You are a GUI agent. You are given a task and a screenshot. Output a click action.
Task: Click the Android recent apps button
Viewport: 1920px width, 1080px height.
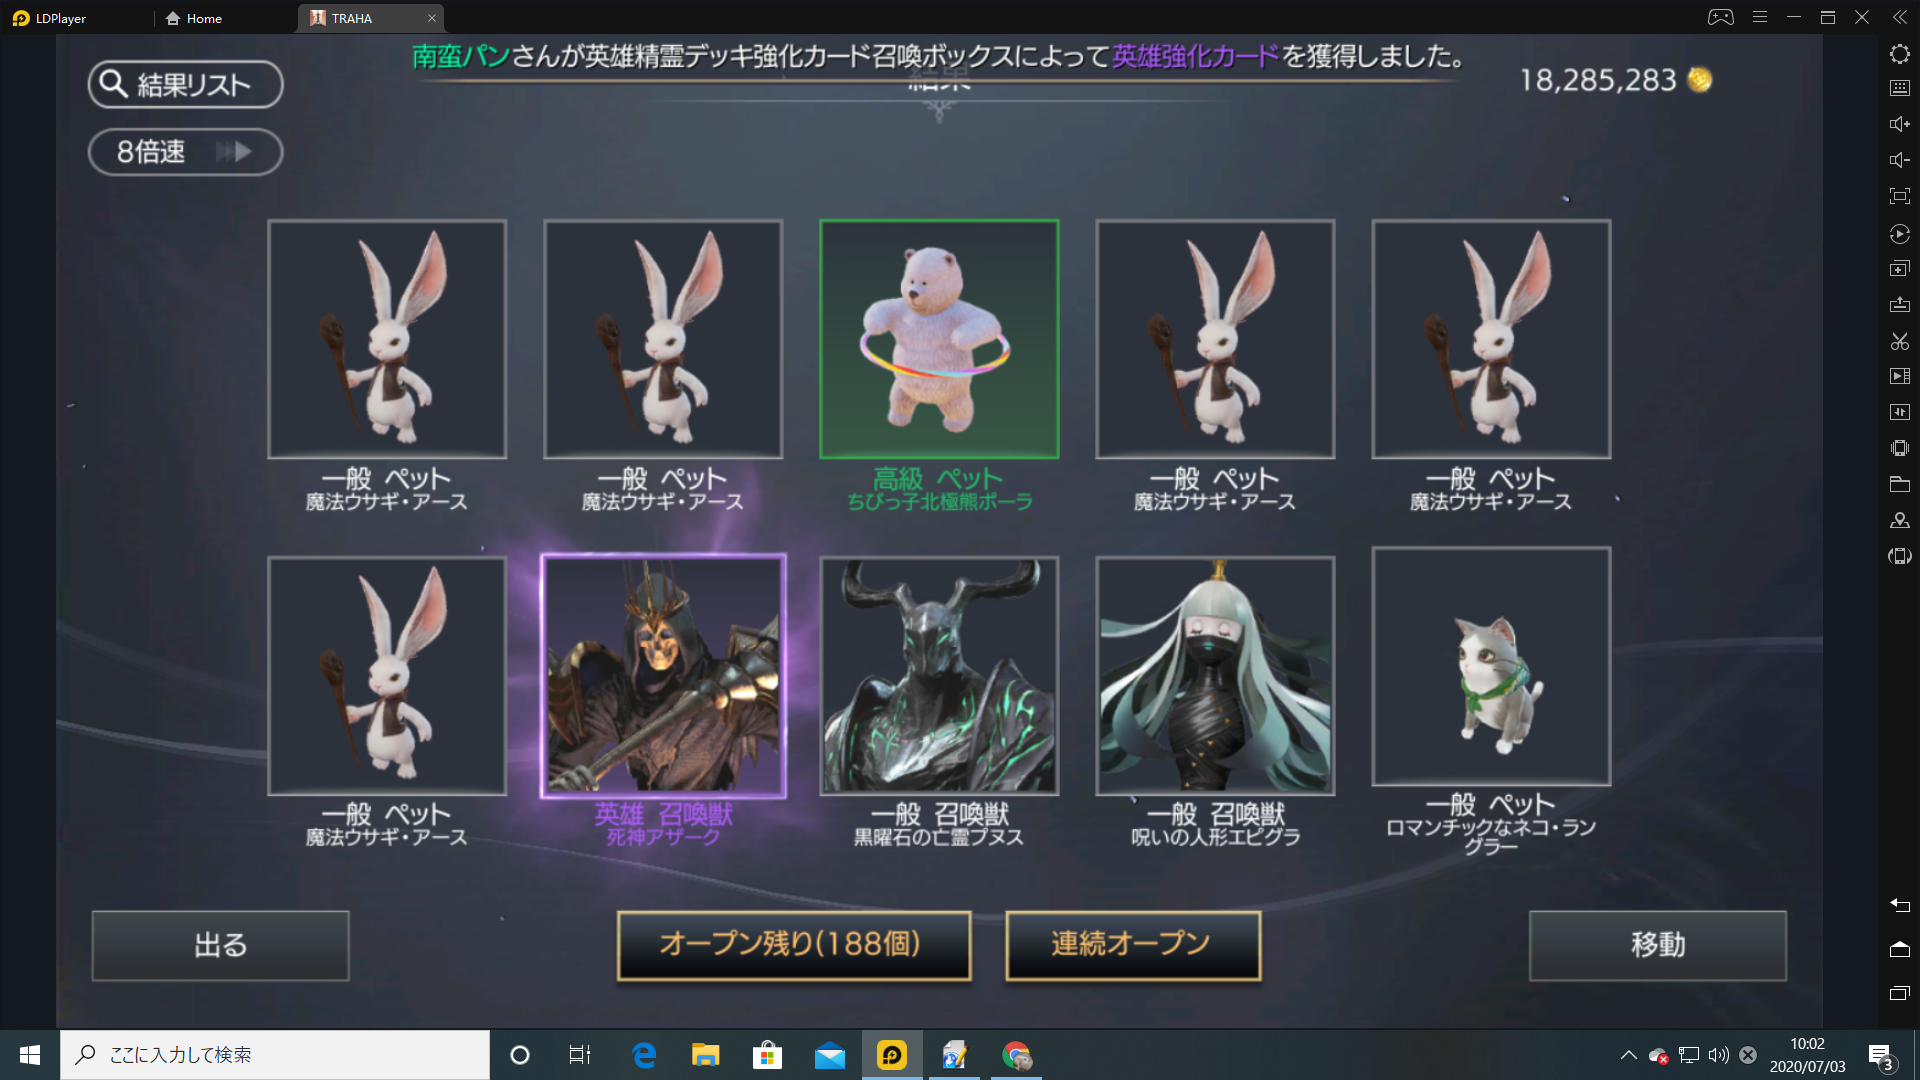coord(1900,993)
